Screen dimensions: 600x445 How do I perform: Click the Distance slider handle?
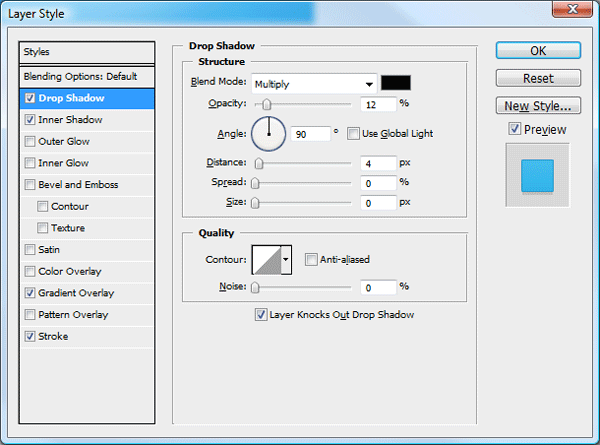point(259,163)
